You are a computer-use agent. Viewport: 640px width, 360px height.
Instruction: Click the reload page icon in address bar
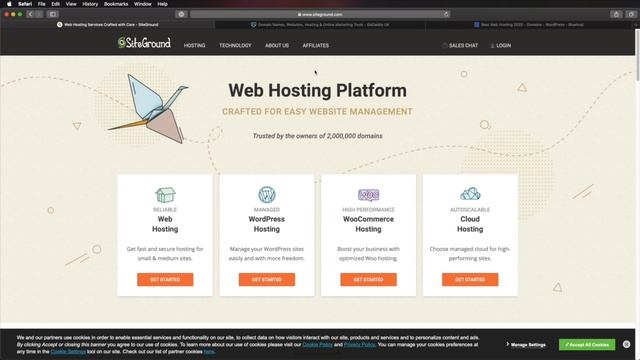click(446, 14)
